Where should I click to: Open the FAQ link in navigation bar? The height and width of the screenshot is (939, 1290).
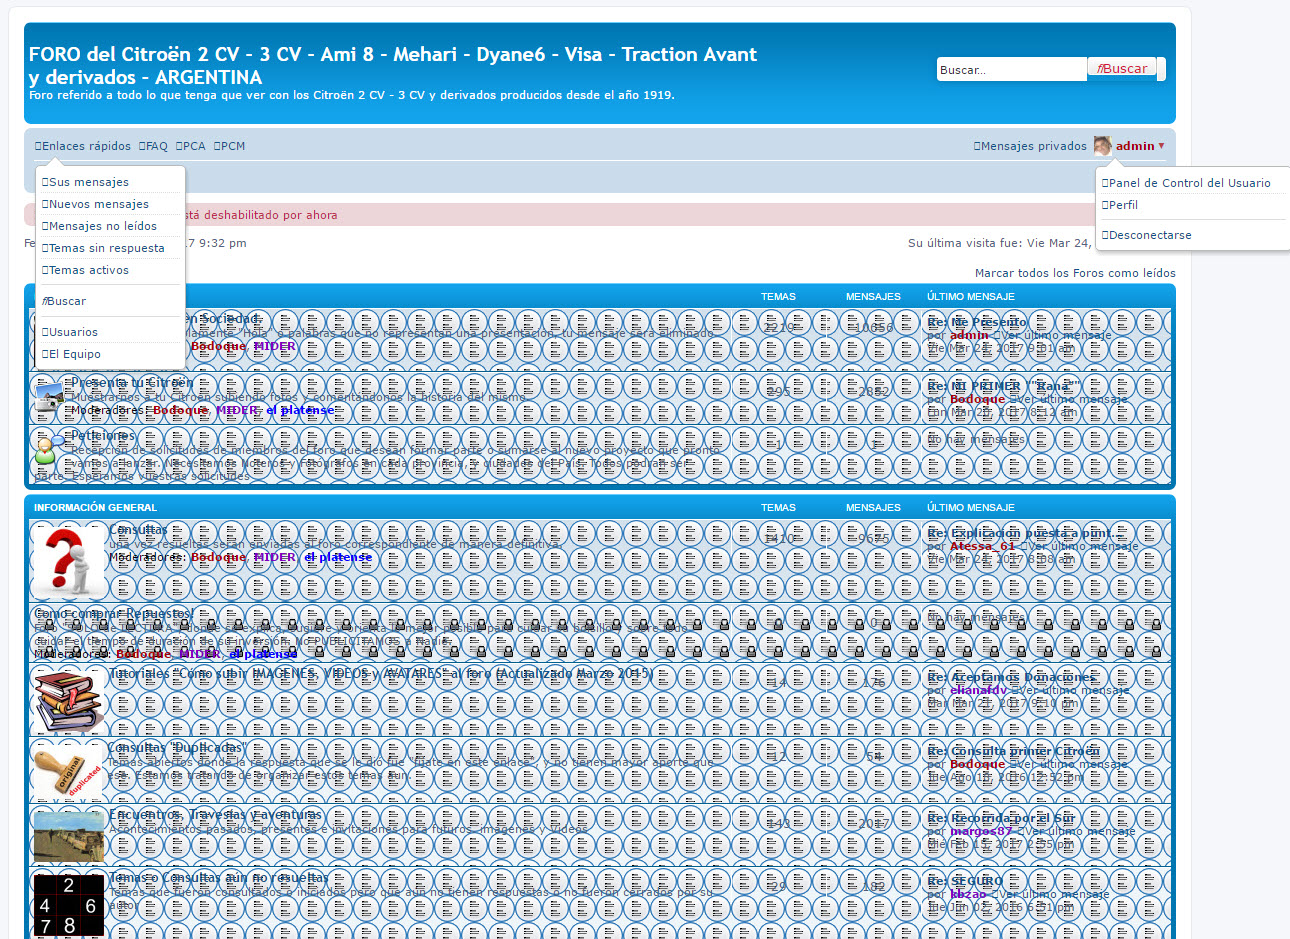pos(154,146)
